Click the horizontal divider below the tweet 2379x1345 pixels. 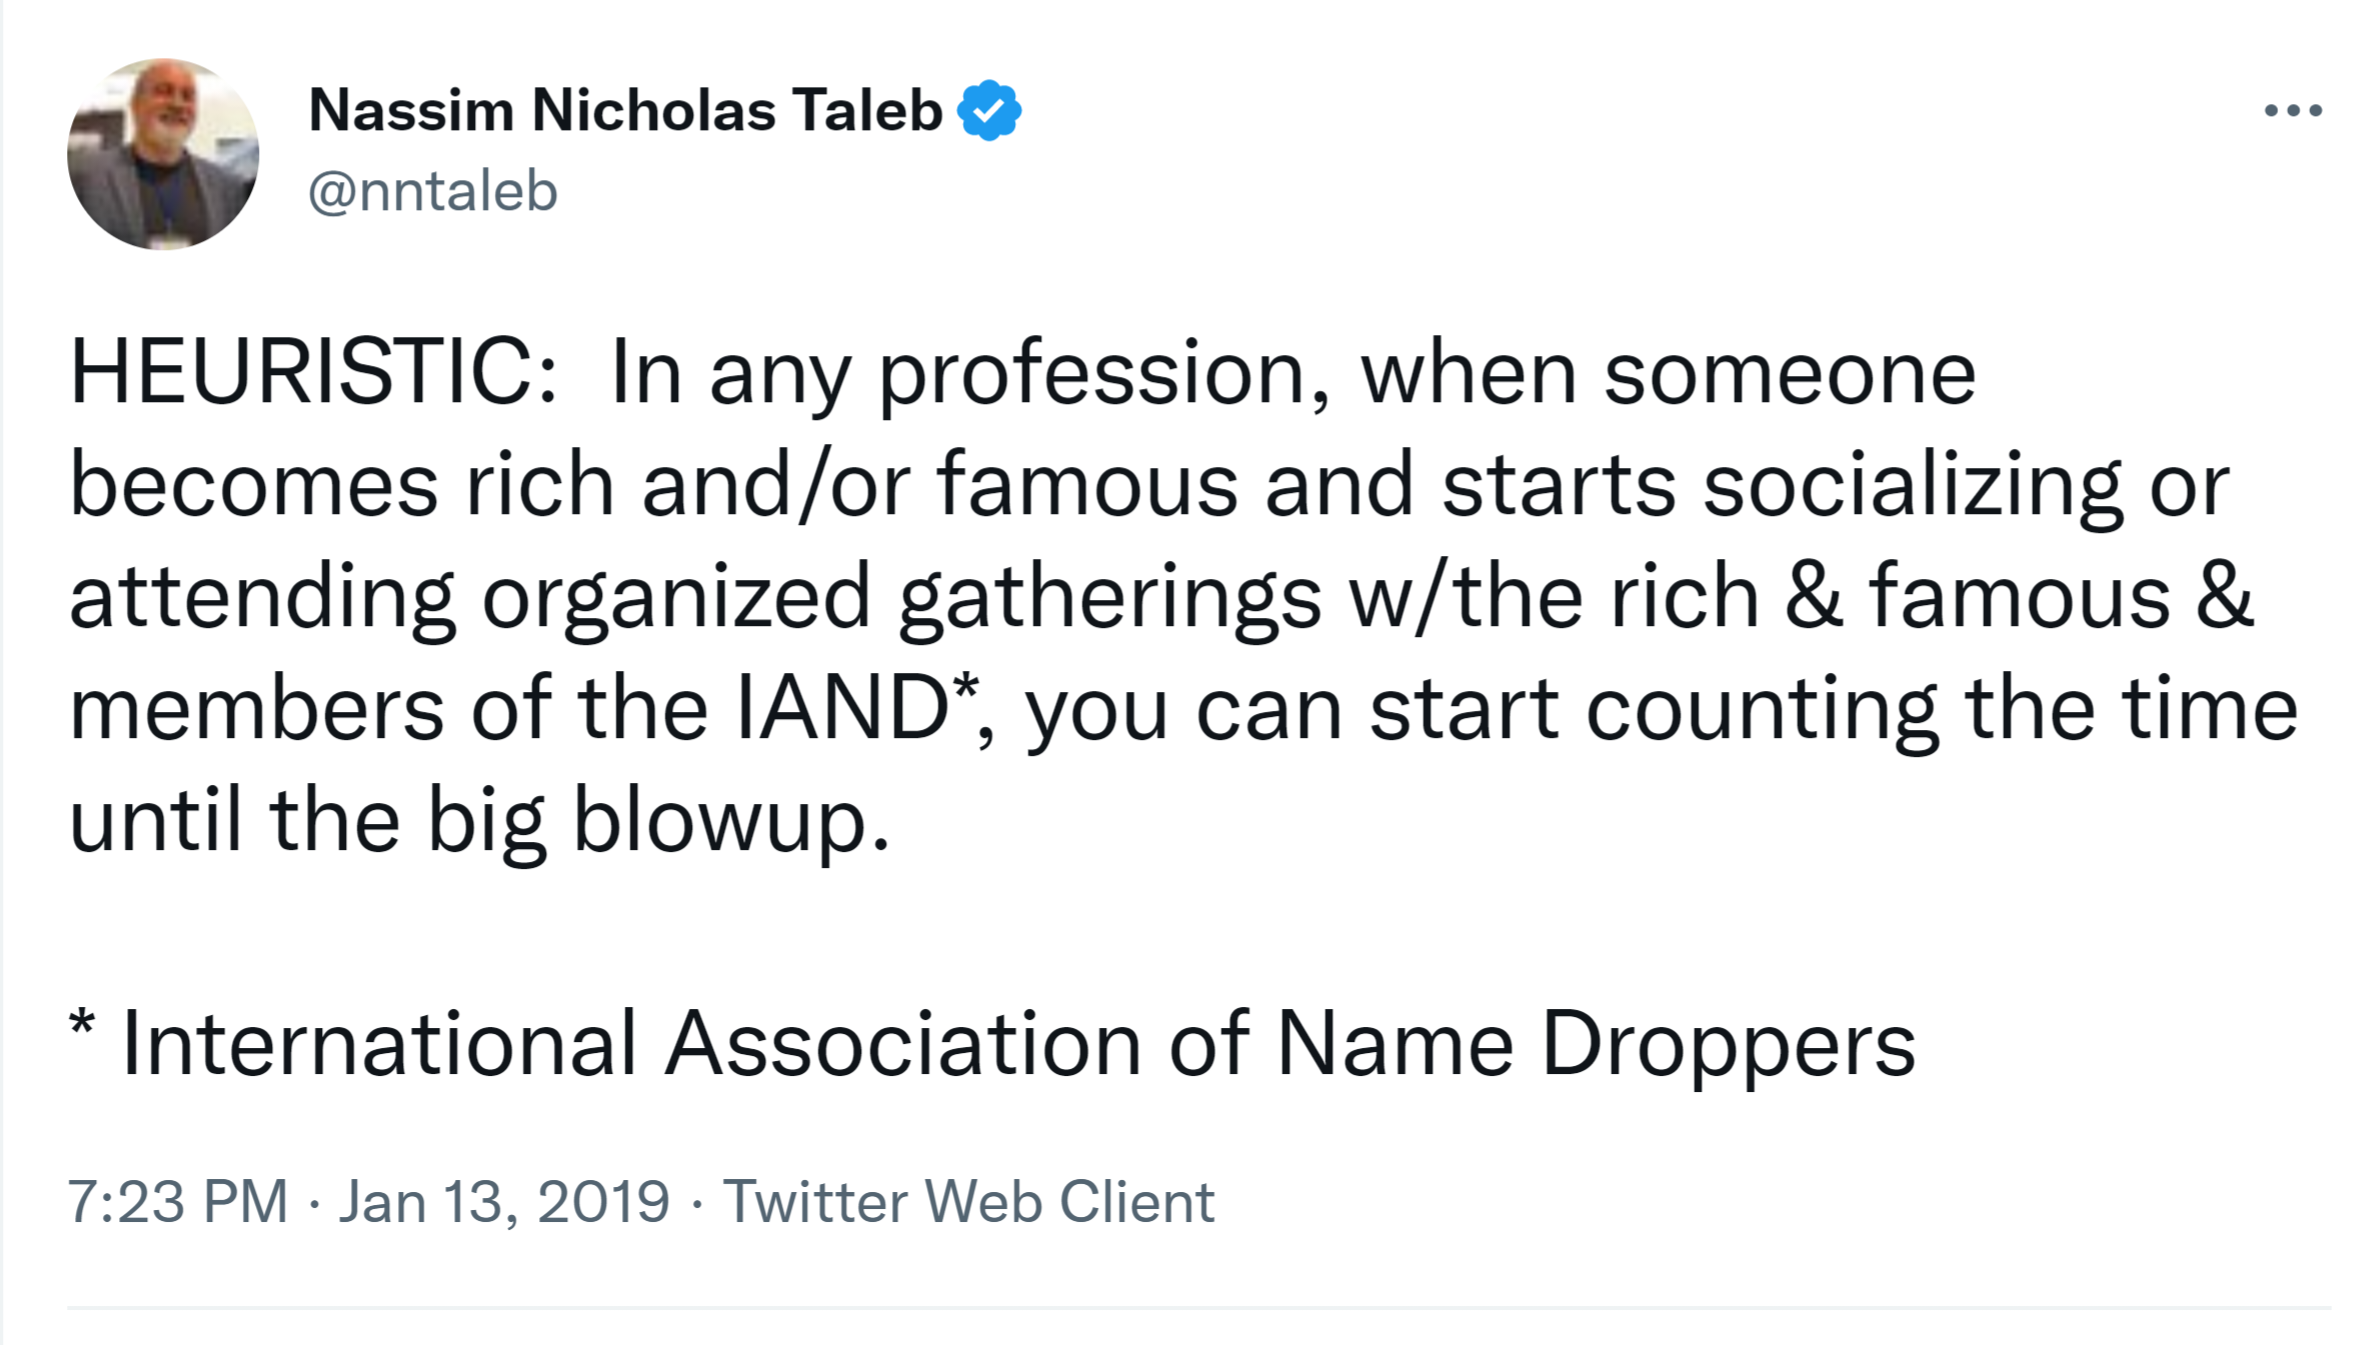pos(1198,1307)
